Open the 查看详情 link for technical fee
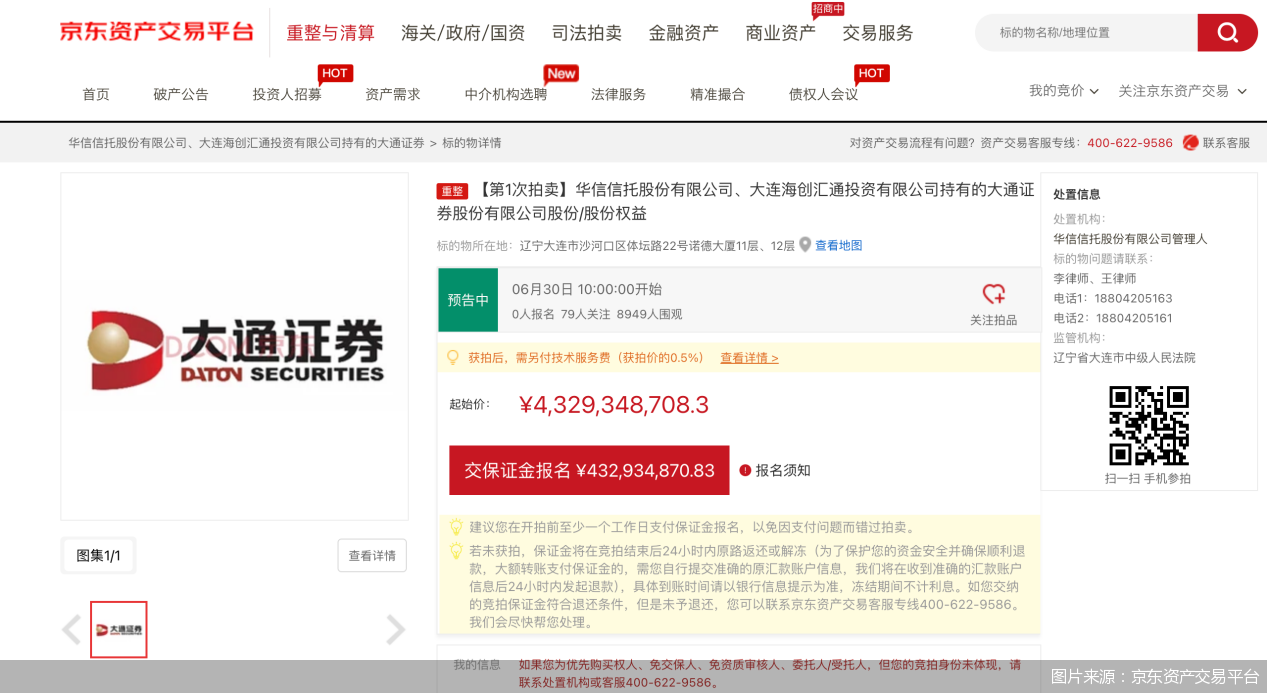The width and height of the screenshot is (1267, 693). pos(749,358)
